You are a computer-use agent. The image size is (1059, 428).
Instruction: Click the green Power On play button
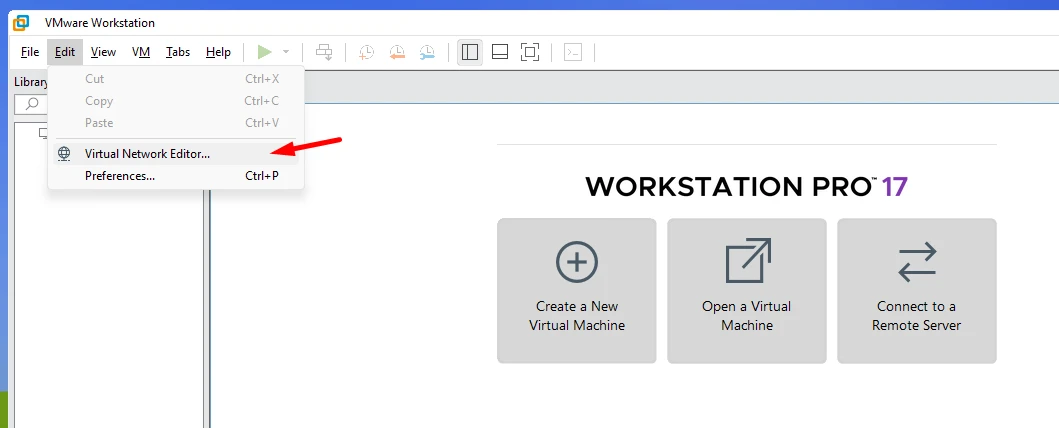point(265,52)
